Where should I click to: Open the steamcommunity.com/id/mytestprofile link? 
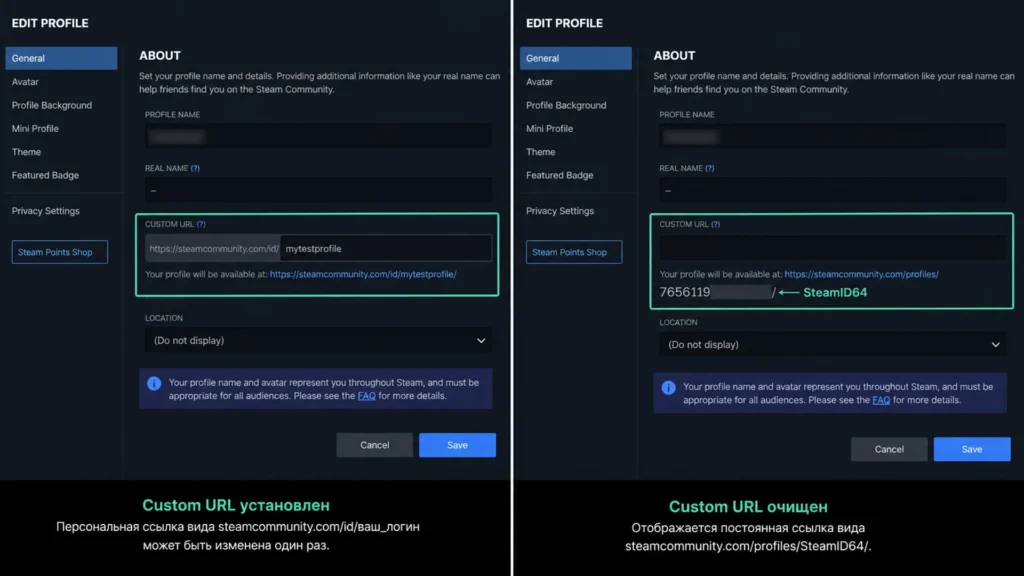[x=363, y=274]
